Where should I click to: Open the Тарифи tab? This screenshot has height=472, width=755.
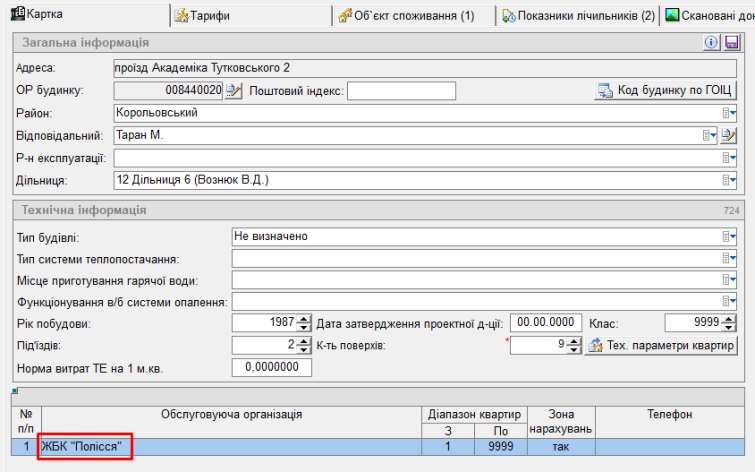(202, 15)
